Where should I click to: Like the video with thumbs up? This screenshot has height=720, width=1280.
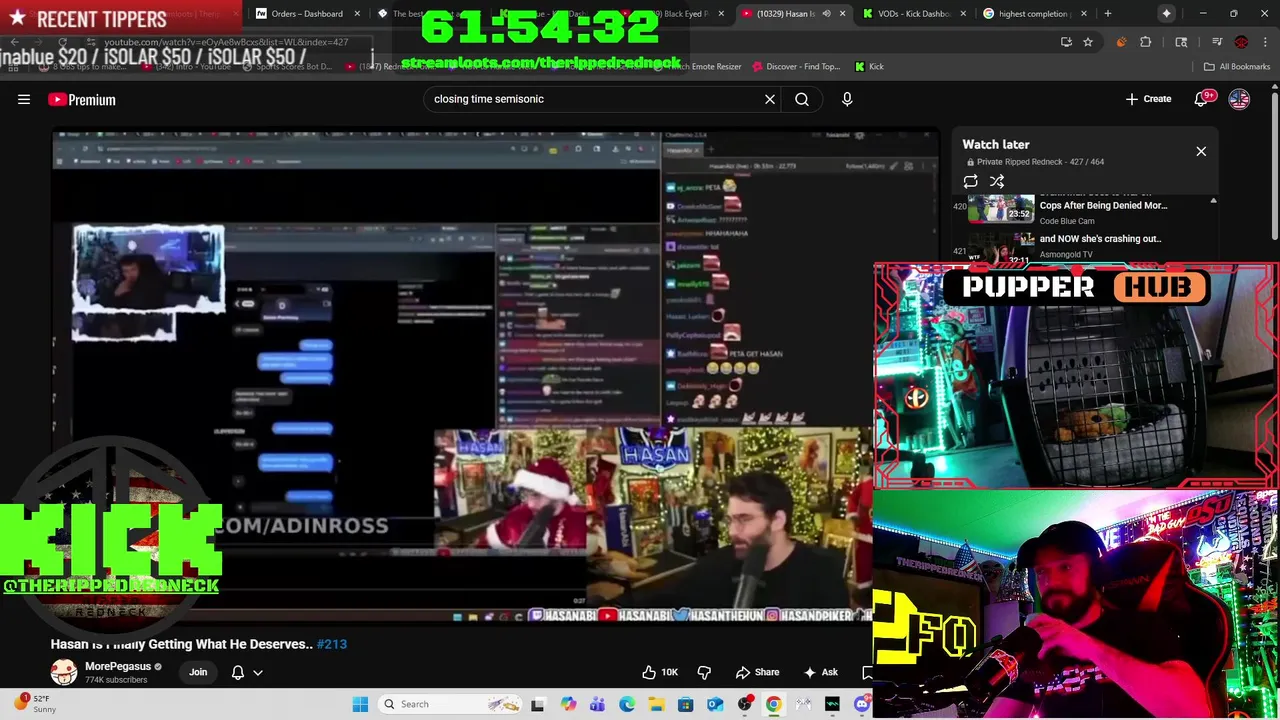pyautogui.click(x=660, y=672)
